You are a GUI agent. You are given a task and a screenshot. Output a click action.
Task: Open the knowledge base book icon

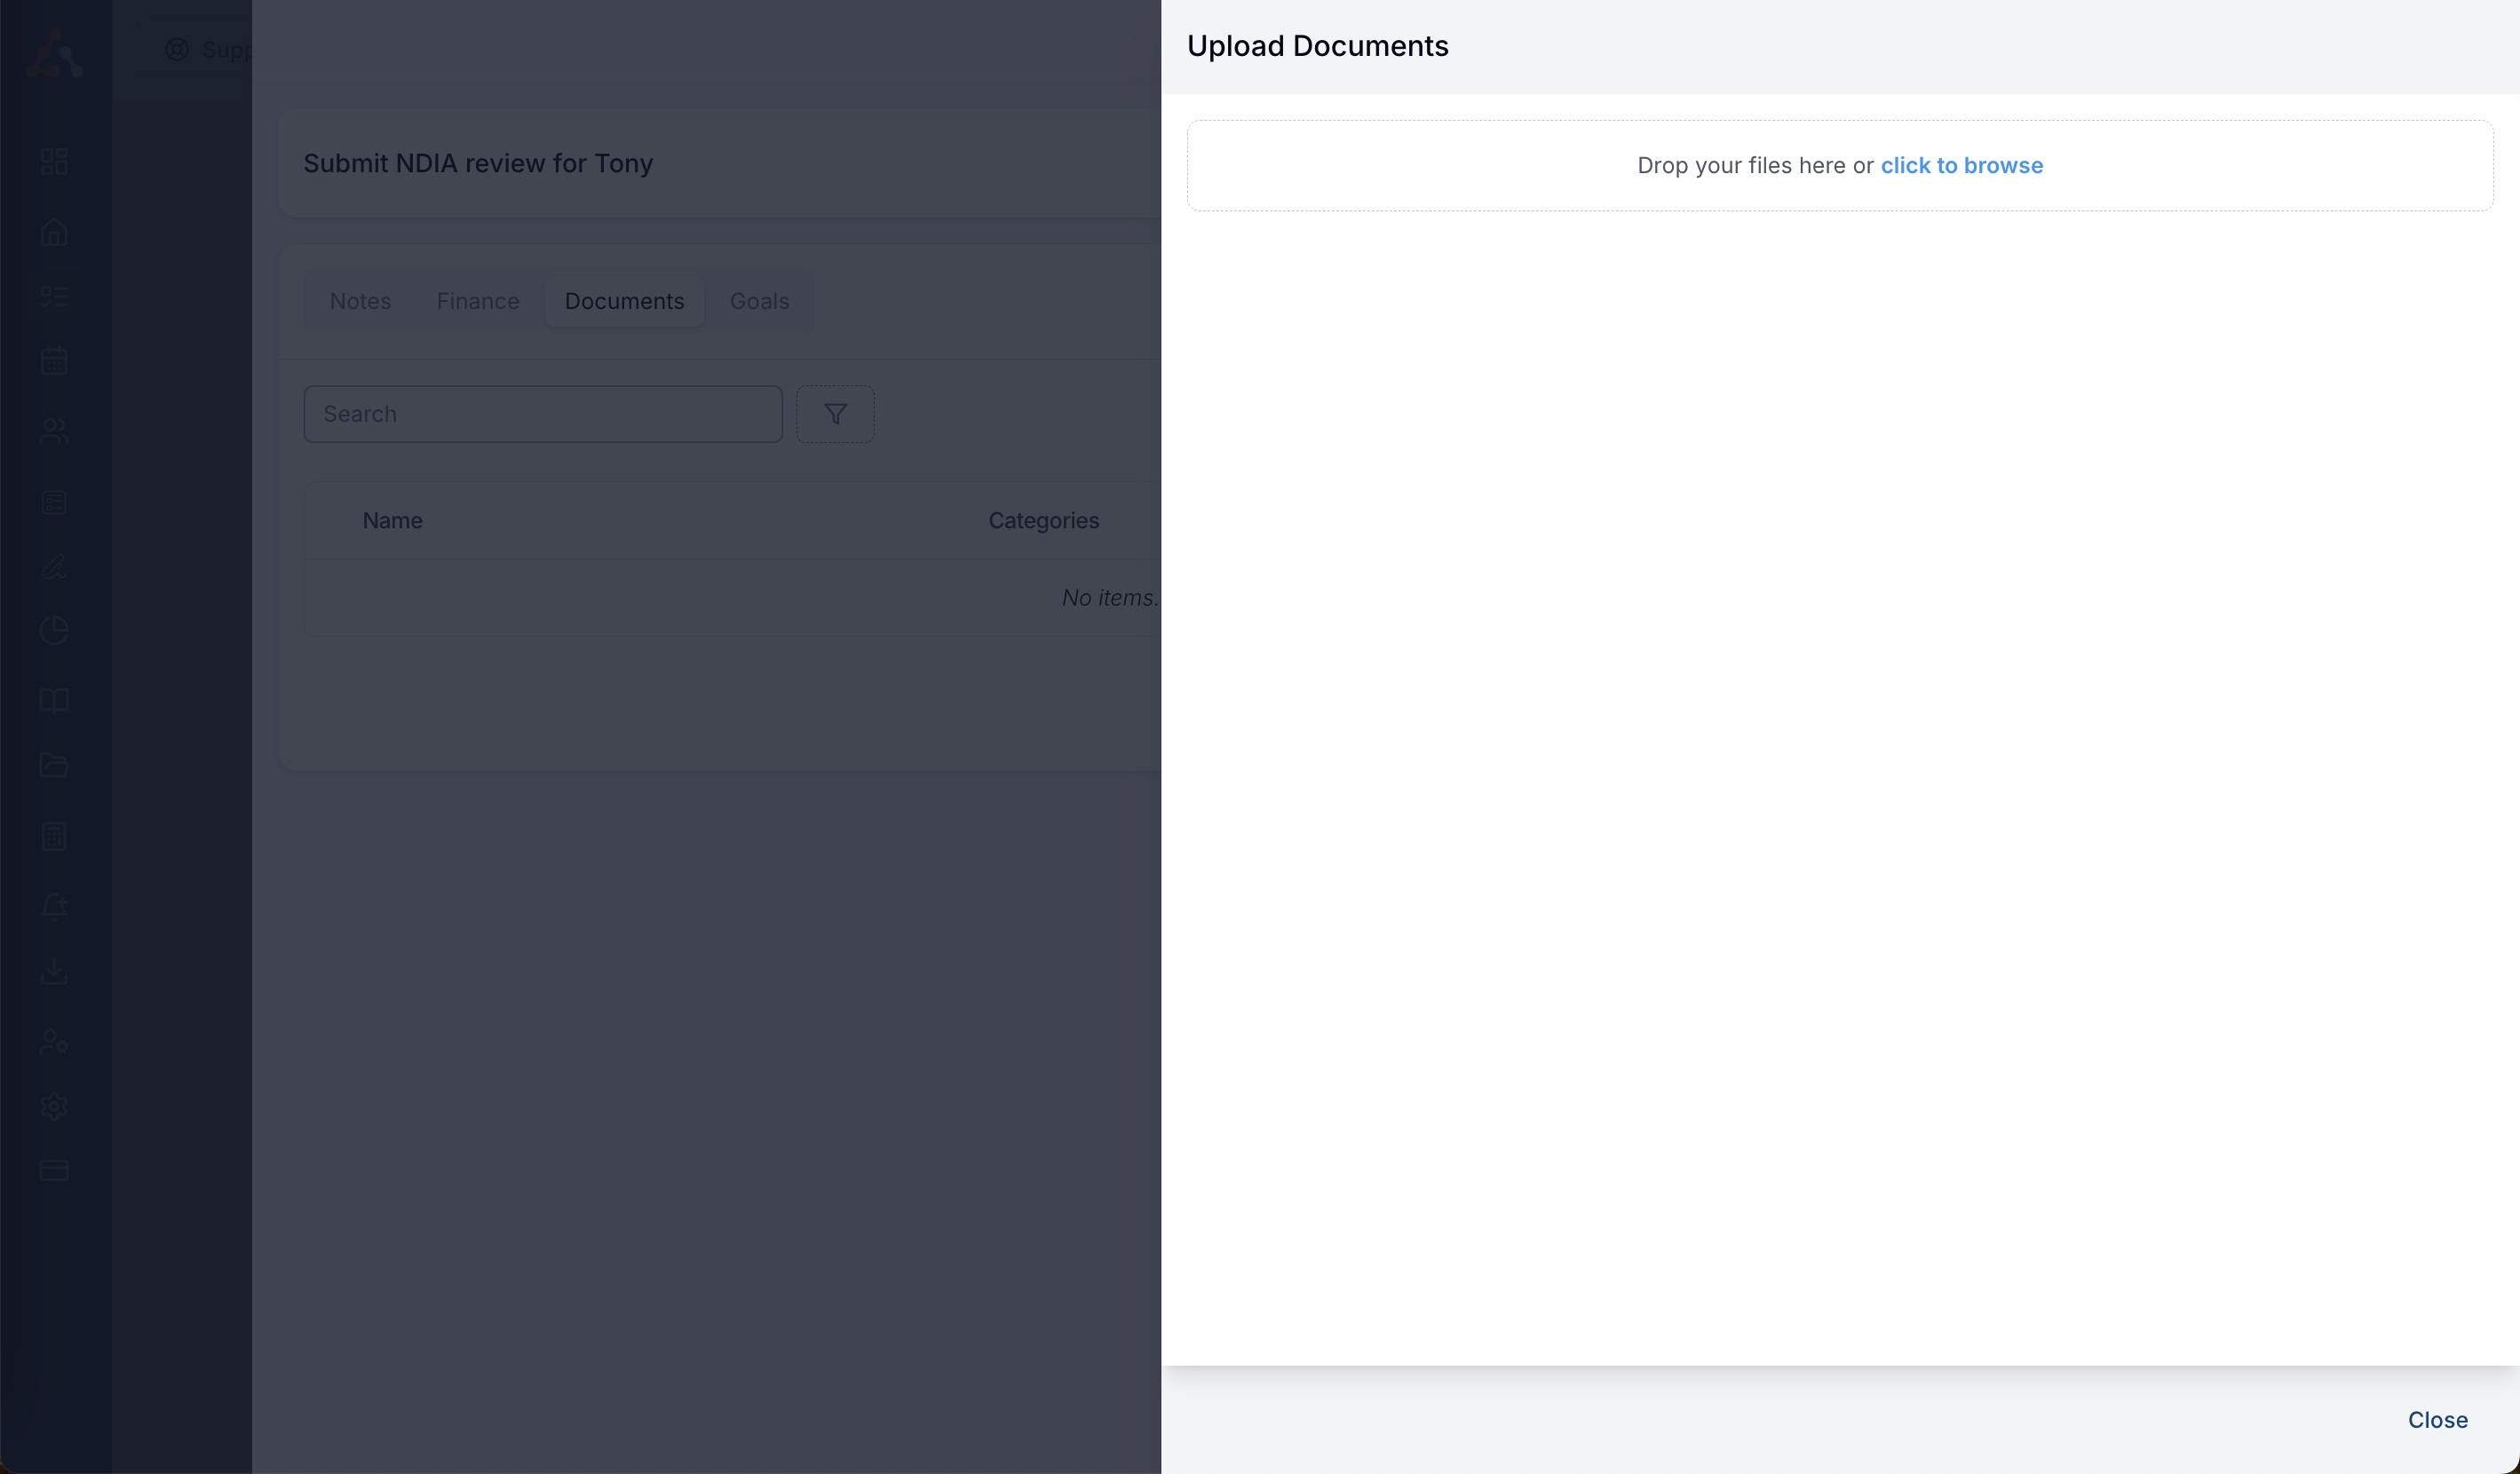55,700
